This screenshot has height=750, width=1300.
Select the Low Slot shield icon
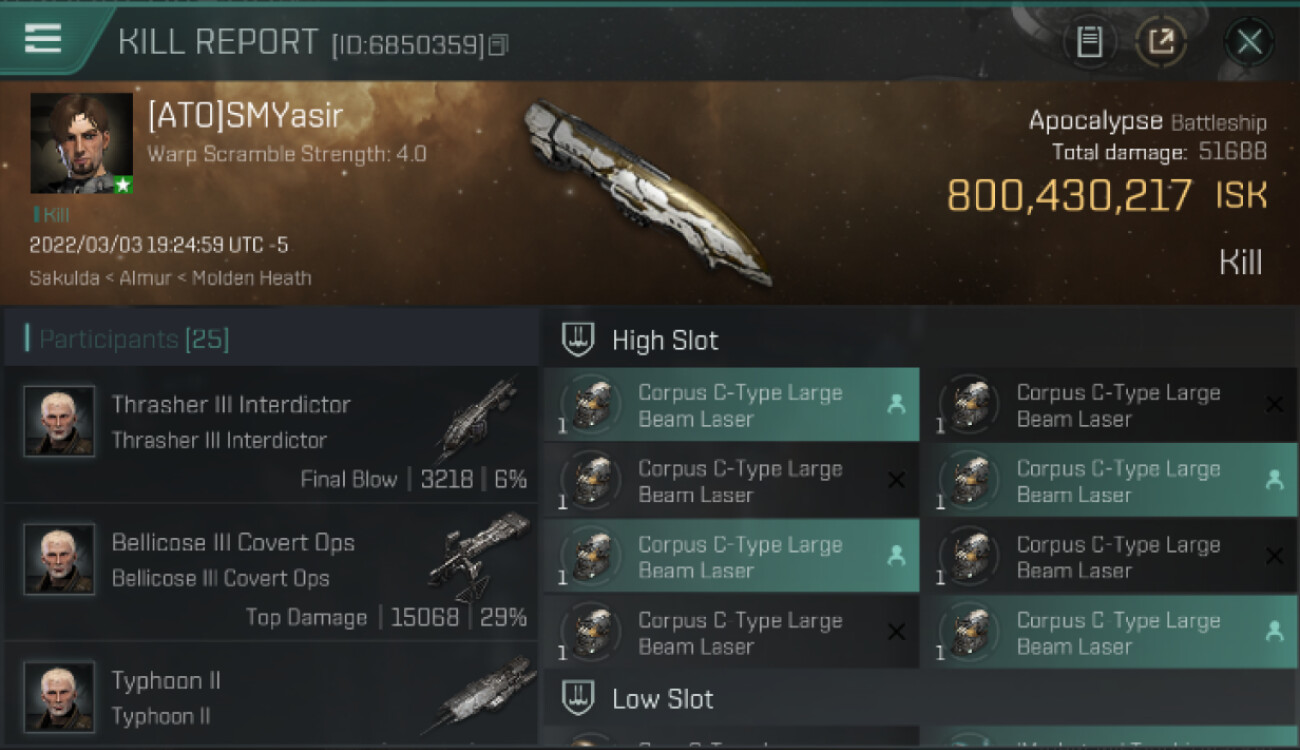click(x=578, y=698)
